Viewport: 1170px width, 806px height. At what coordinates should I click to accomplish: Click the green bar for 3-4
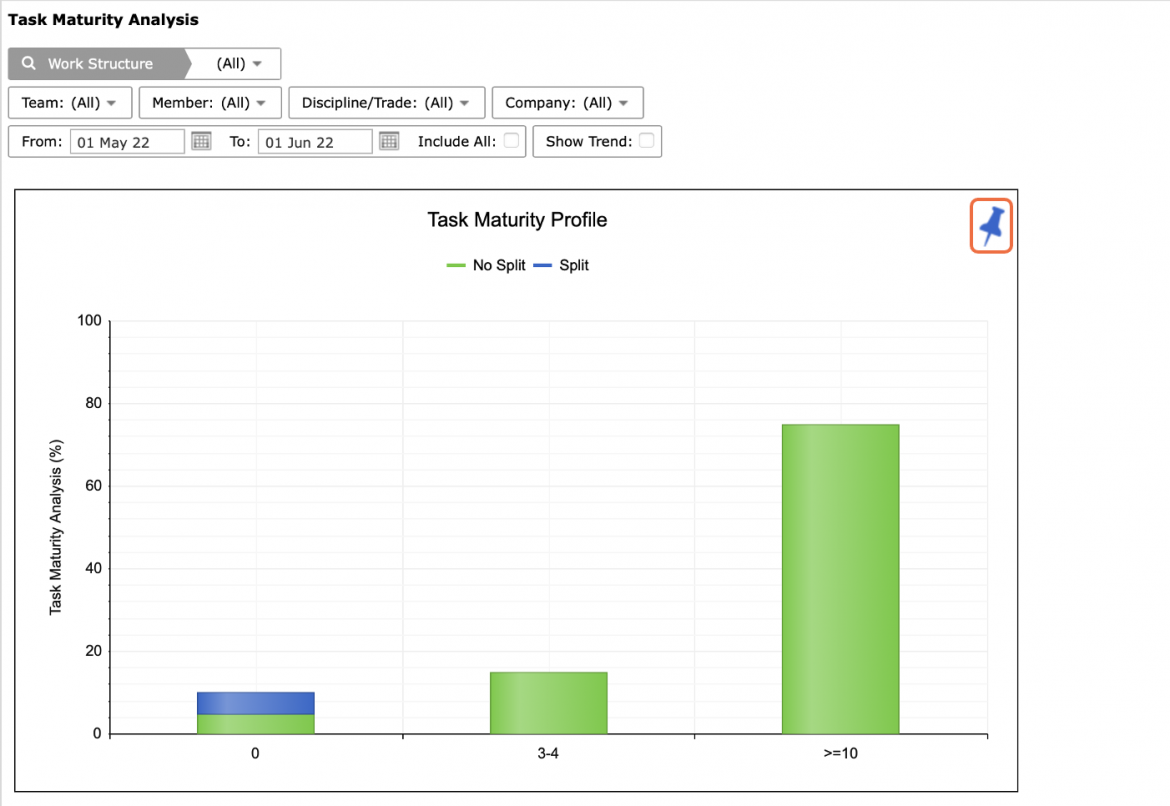coord(548,703)
